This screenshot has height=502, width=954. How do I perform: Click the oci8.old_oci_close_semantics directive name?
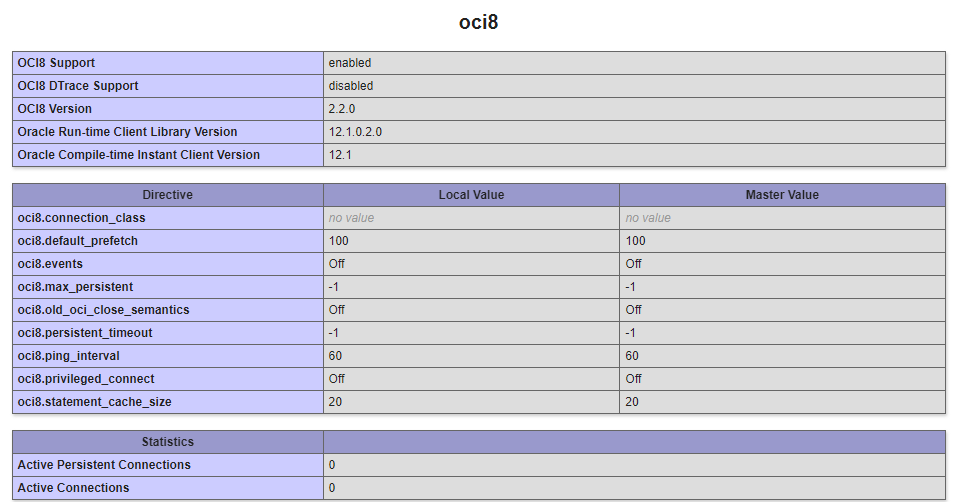point(103,310)
